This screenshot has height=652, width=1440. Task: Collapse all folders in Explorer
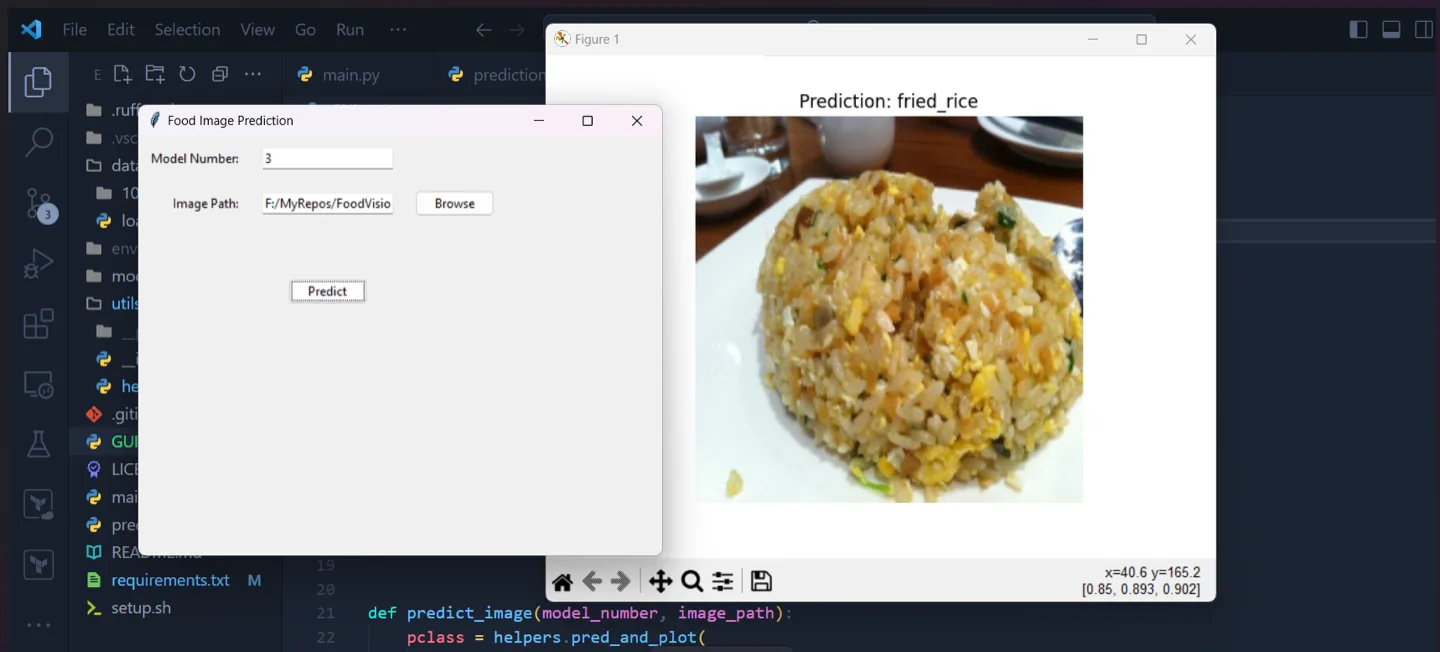[x=220, y=74]
